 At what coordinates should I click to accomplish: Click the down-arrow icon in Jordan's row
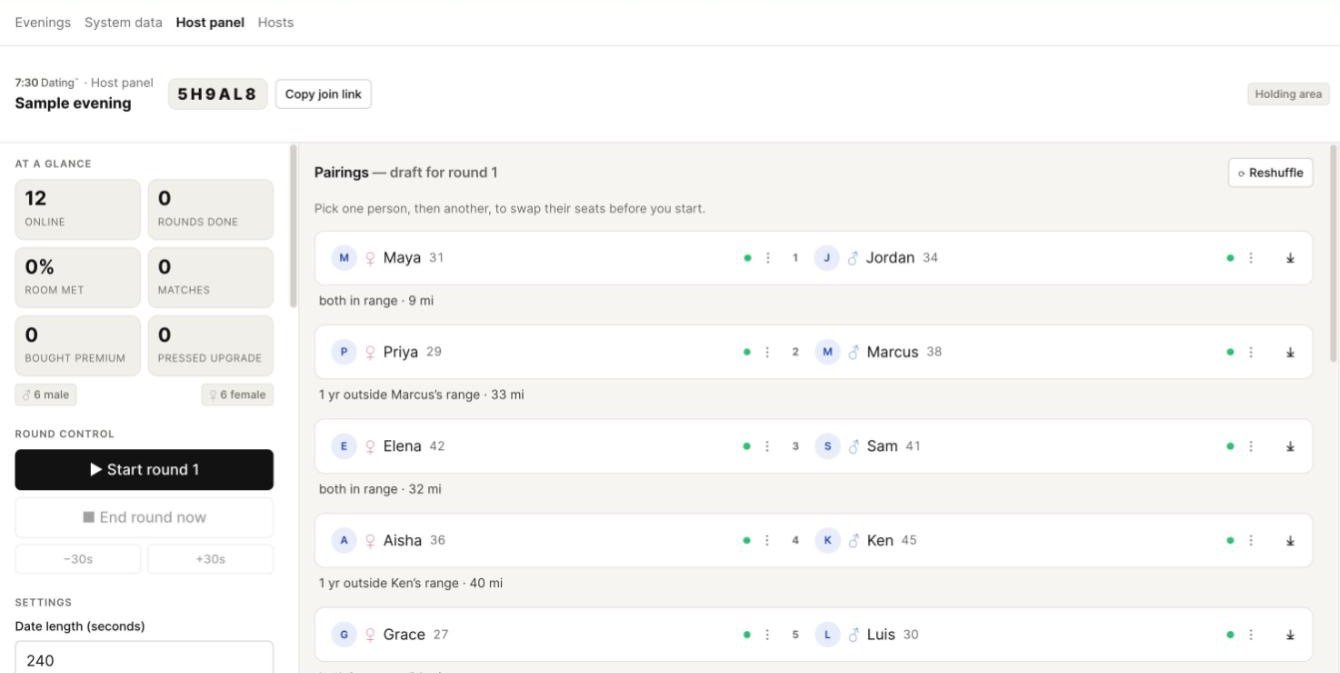point(1290,258)
